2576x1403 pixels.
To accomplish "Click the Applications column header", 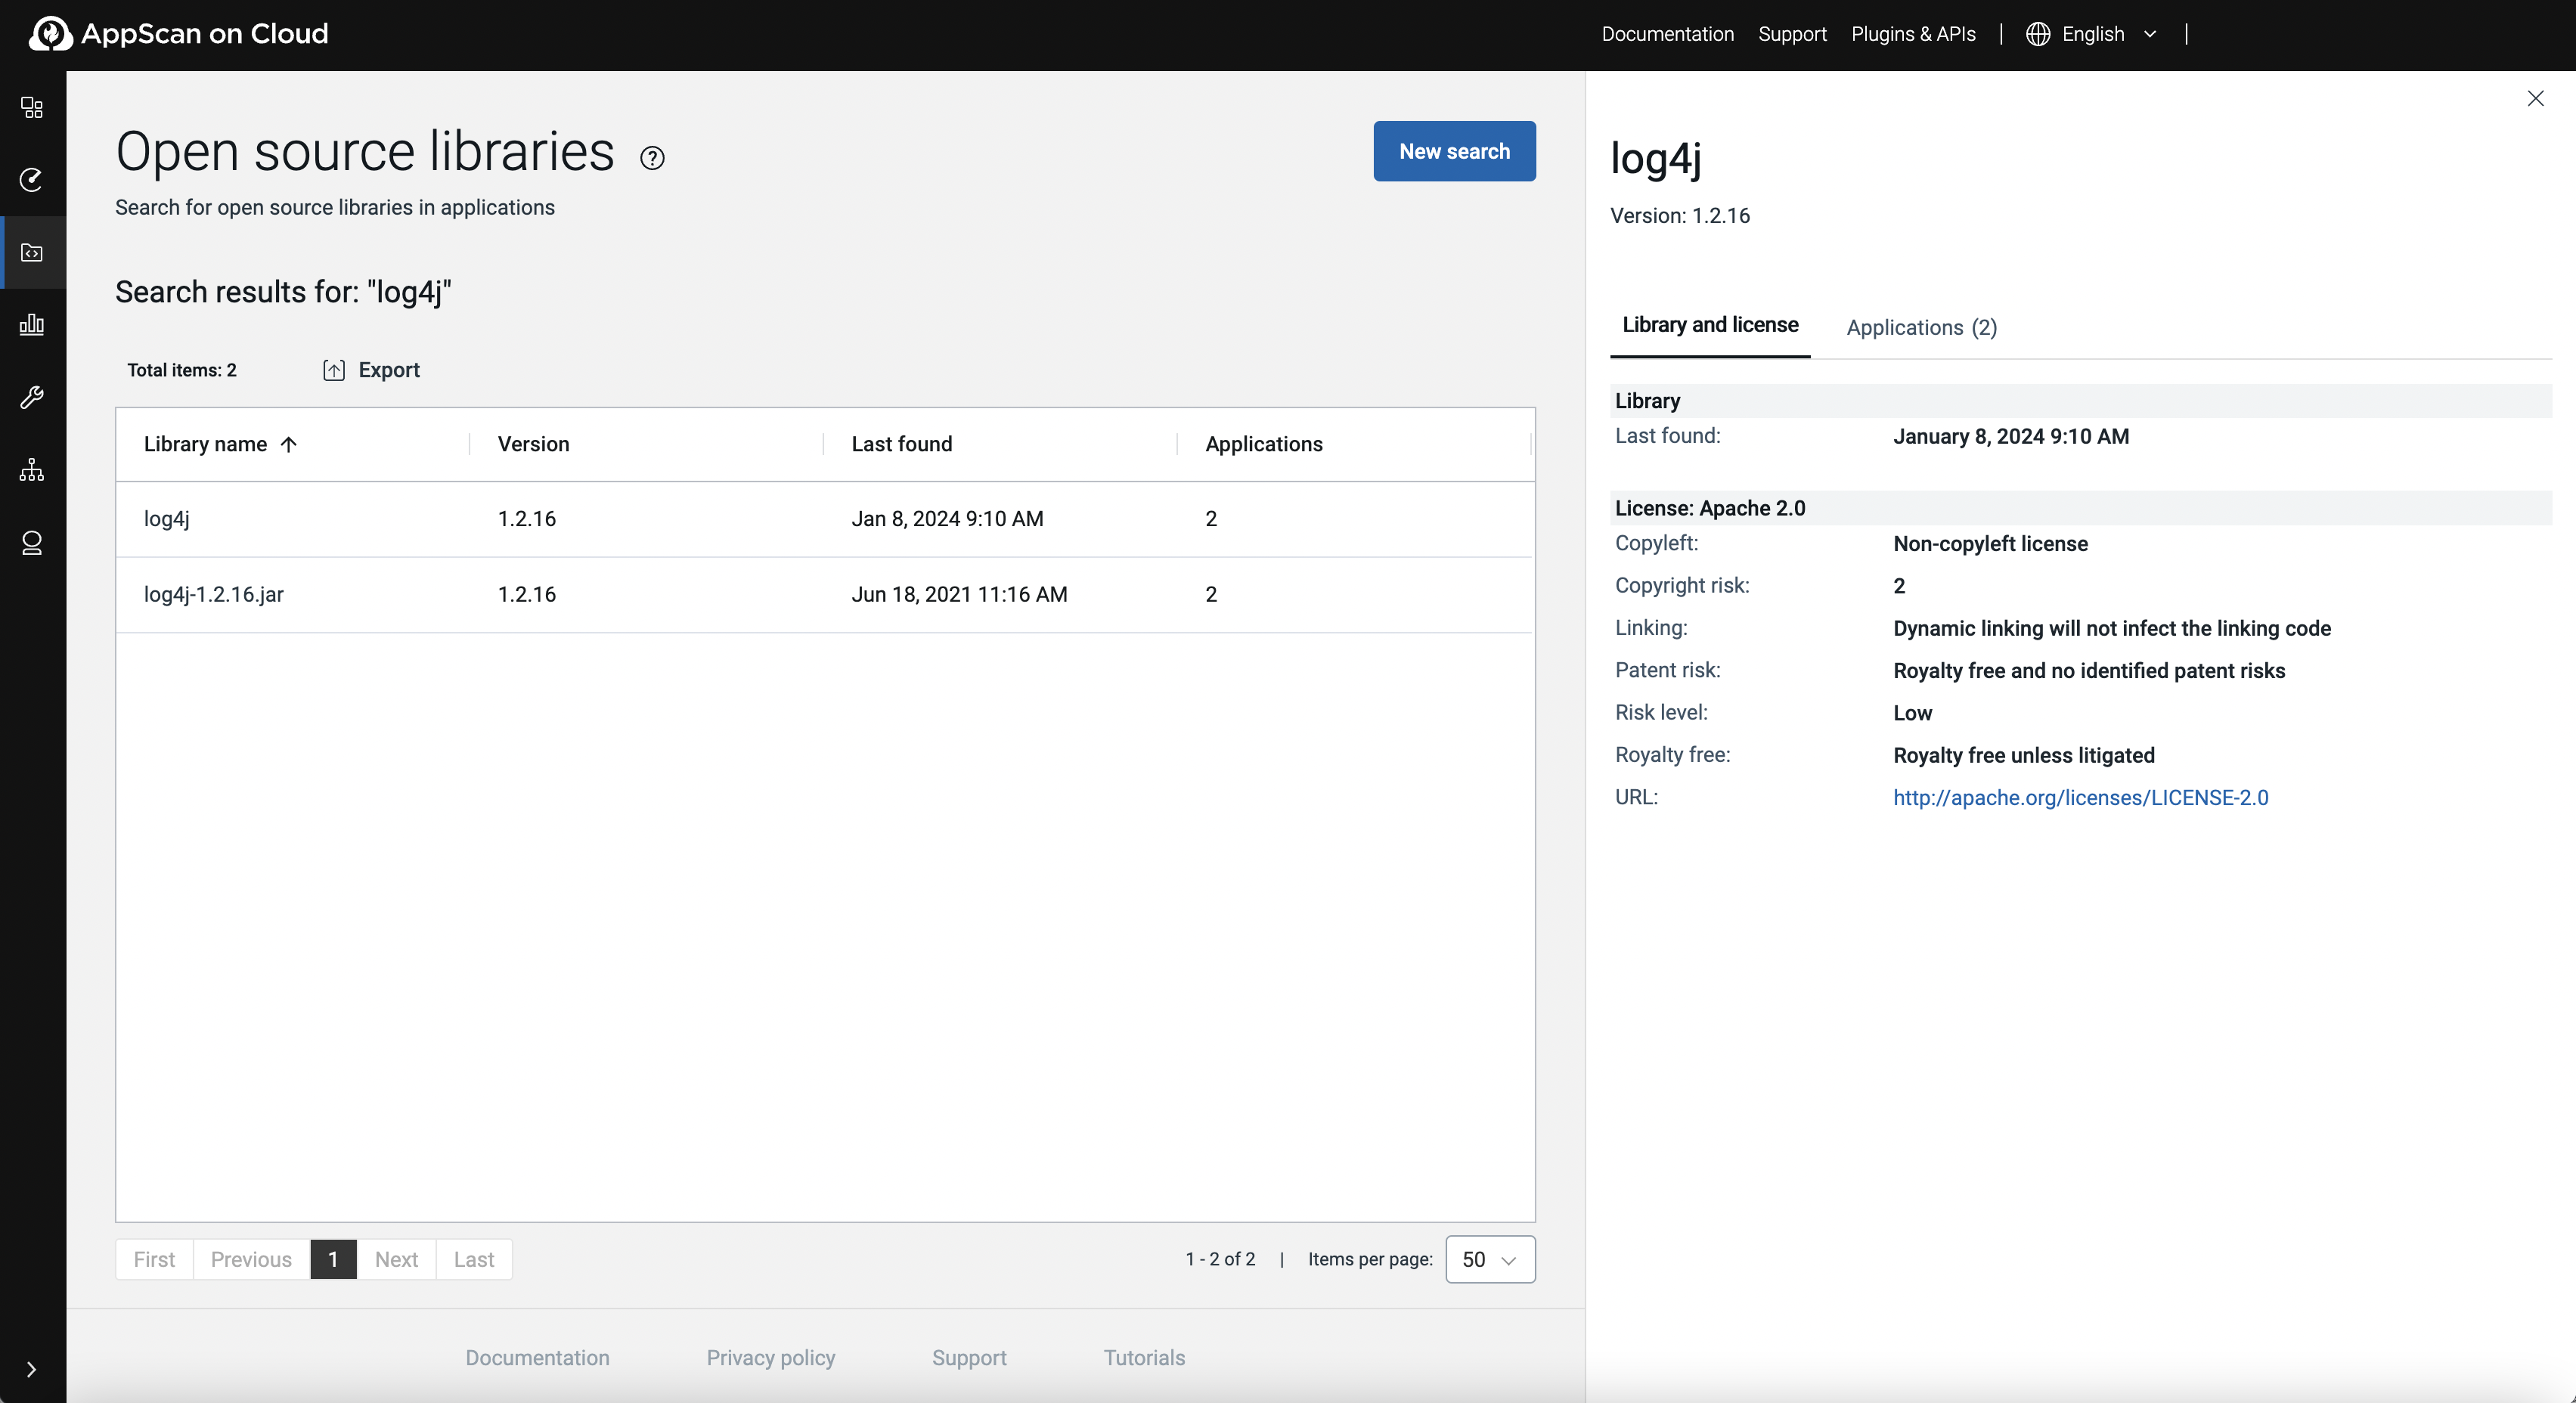I will pyautogui.click(x=1264, y=444).
